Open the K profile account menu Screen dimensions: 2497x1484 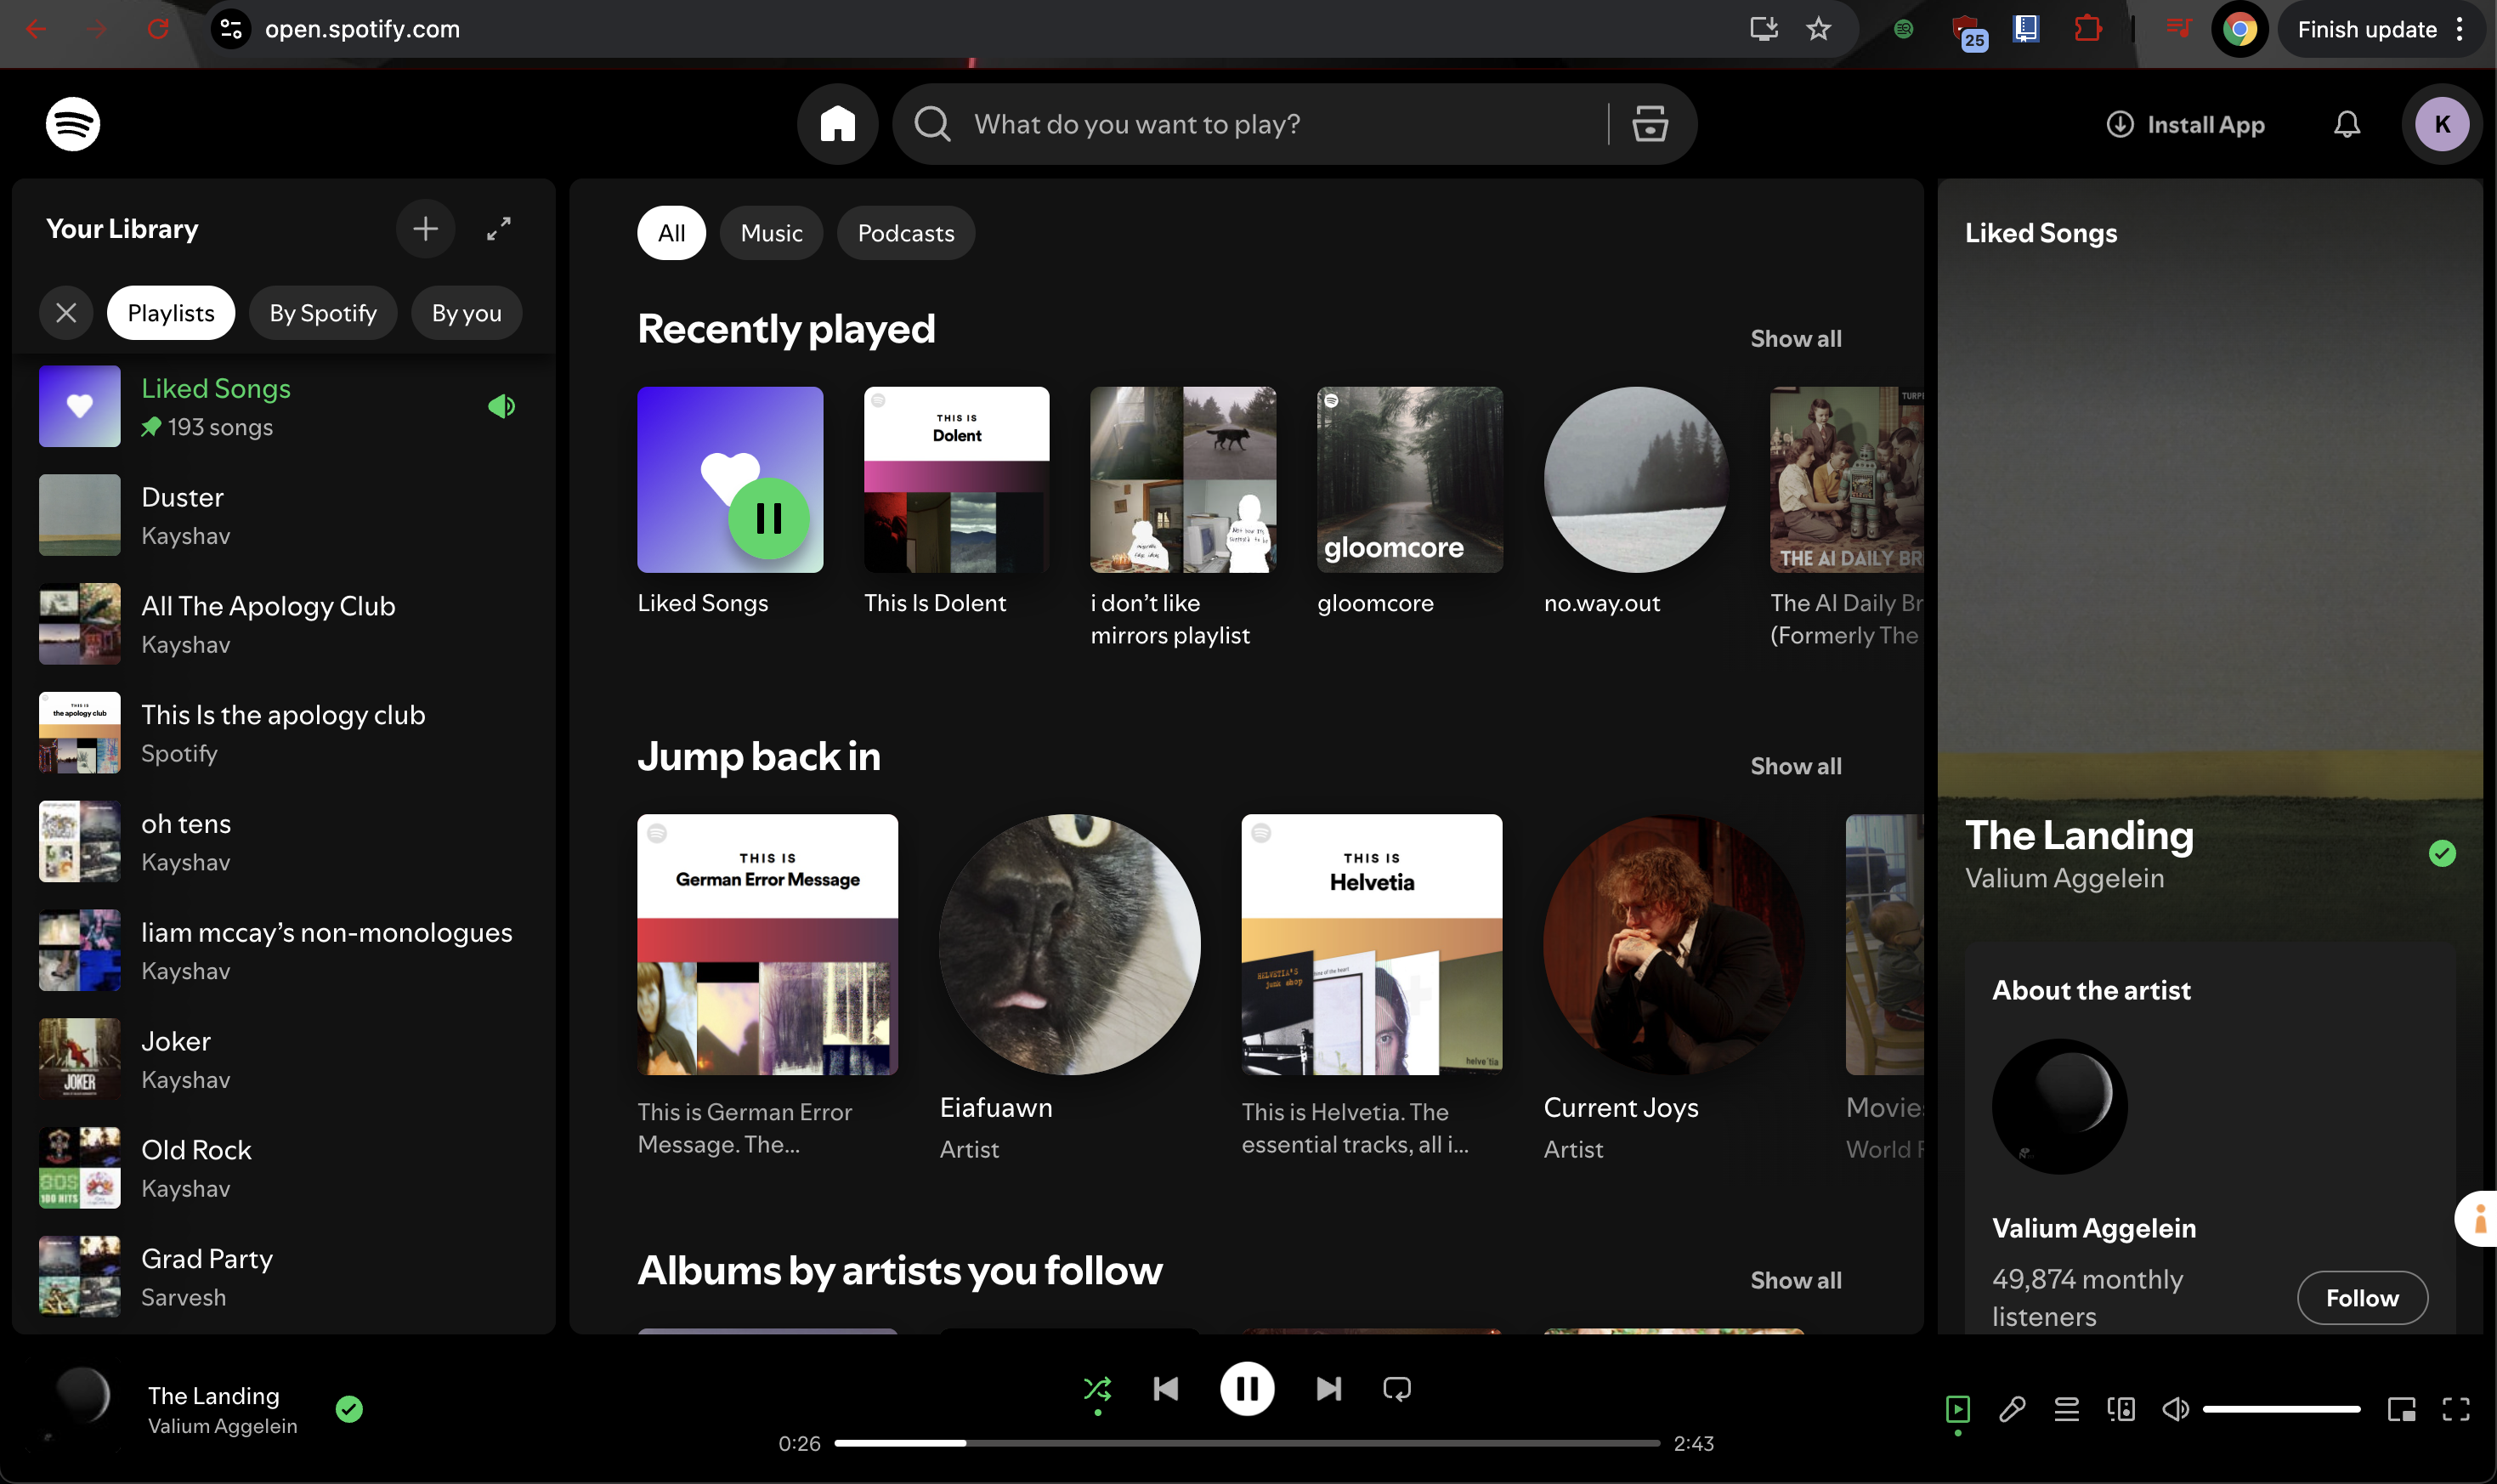coord(2441,124)
